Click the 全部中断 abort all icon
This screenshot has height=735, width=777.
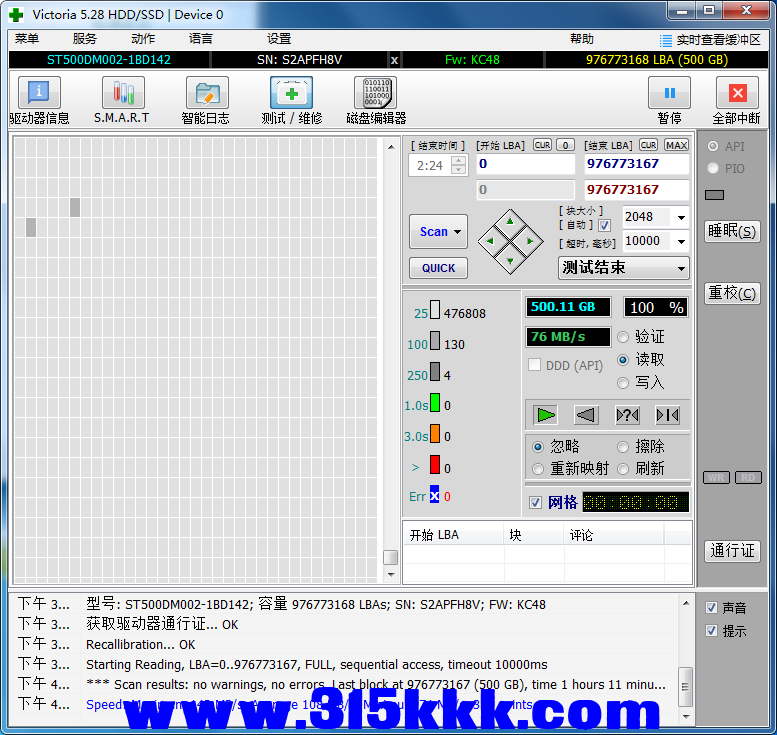[x=737, y=93]
